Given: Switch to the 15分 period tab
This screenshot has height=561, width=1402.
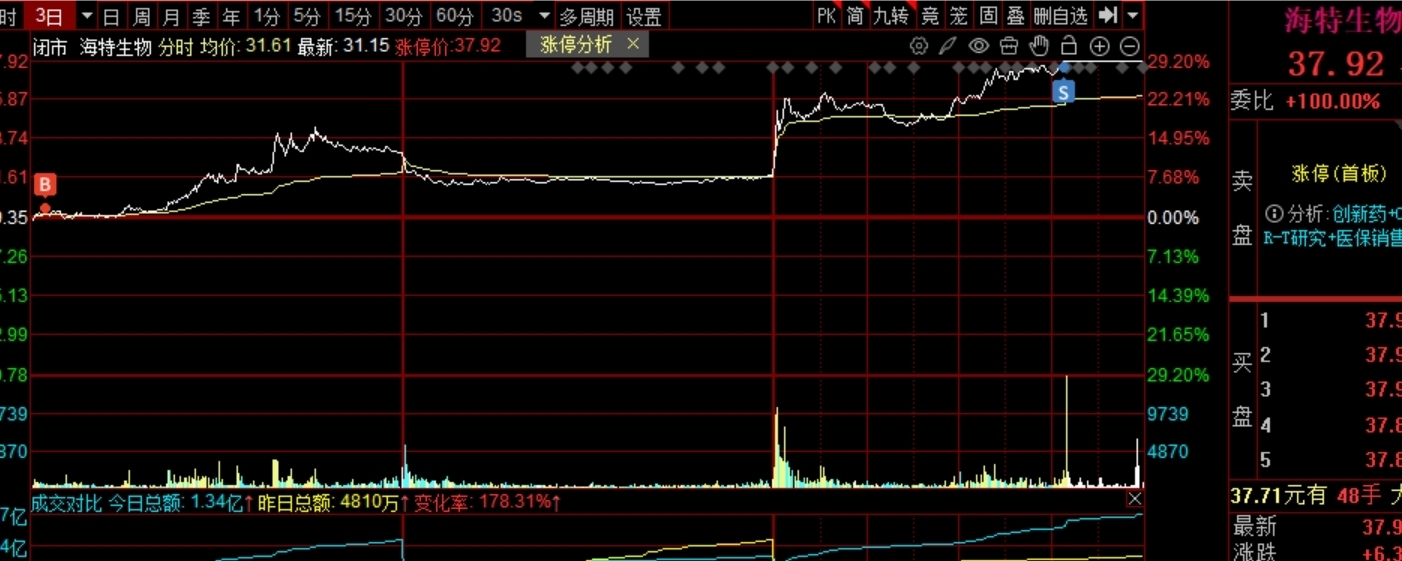Looking at the screenshot, I should (353, 16).
